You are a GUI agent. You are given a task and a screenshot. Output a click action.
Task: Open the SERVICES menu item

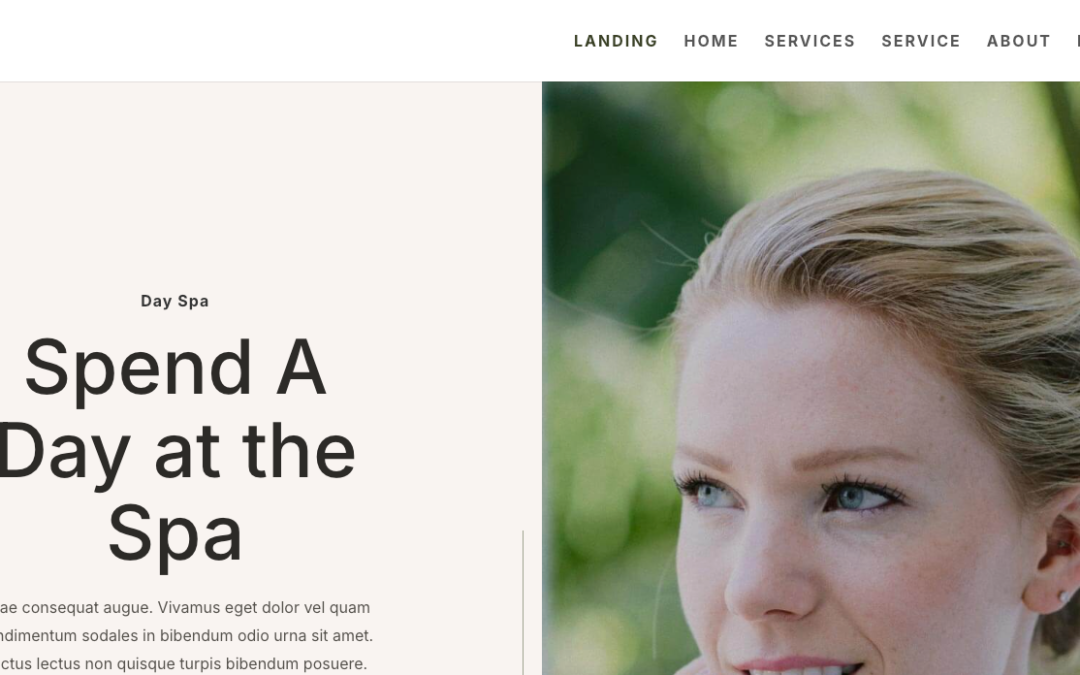click(809, 41)
